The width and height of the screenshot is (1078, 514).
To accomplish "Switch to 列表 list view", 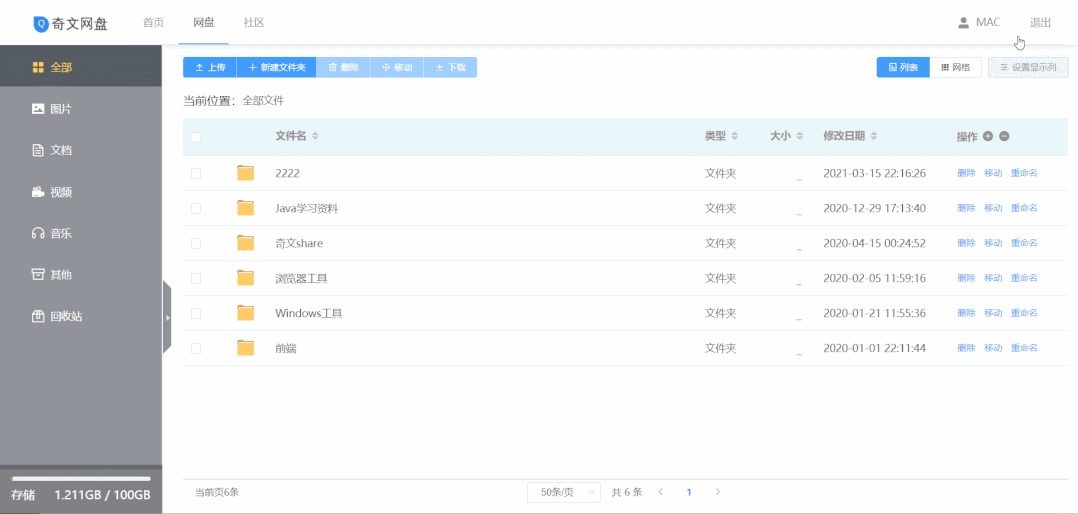I will click(x=903, y=67).
